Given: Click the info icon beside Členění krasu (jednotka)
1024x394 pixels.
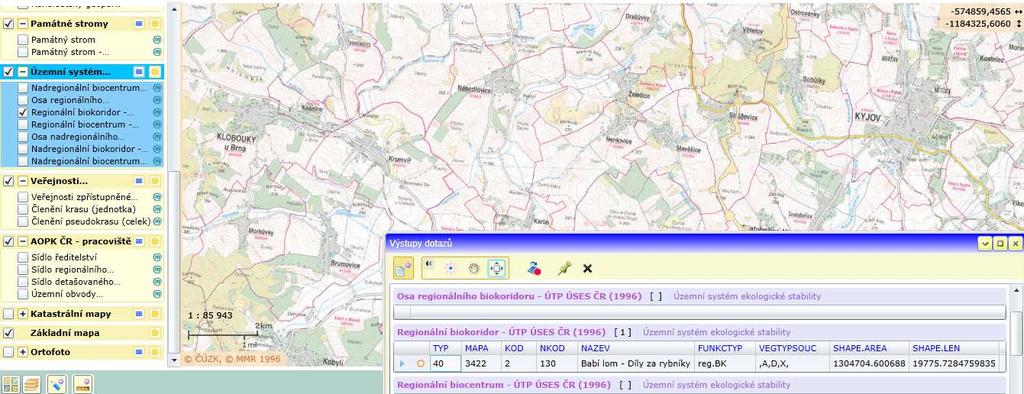Looking at the screenshot, I should 157,209.
